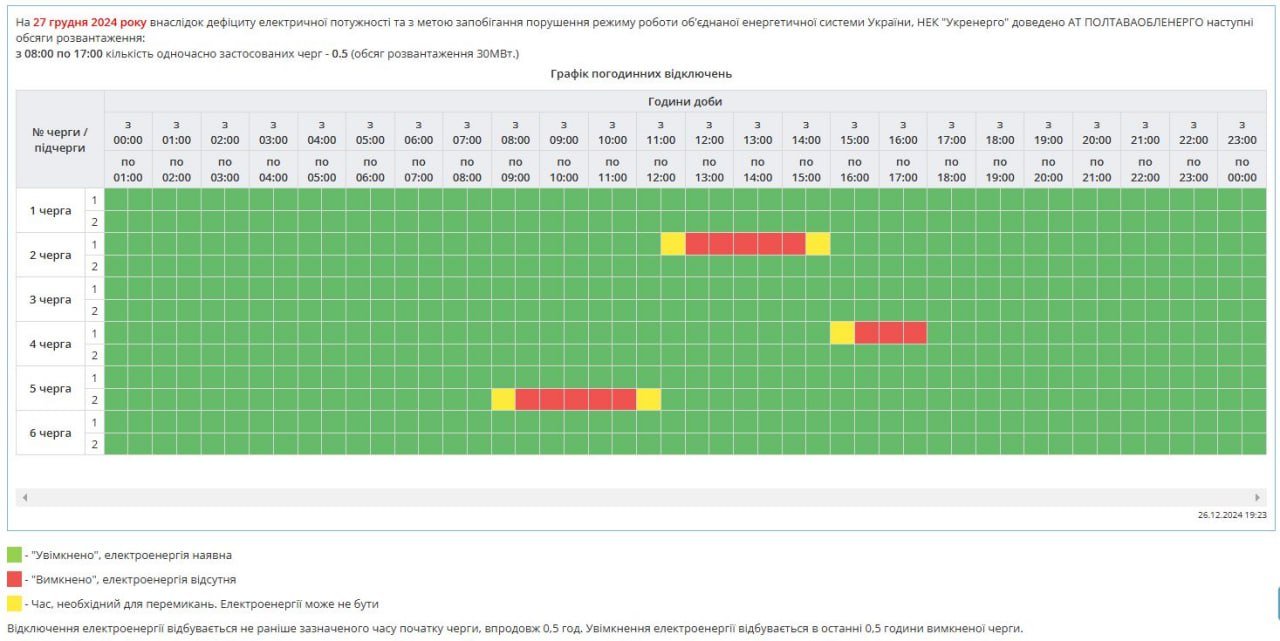Click the yellow switching-time legend swatch
Image resolution: width=1280 pixels, height=641 pixels.
click(14, 604)
